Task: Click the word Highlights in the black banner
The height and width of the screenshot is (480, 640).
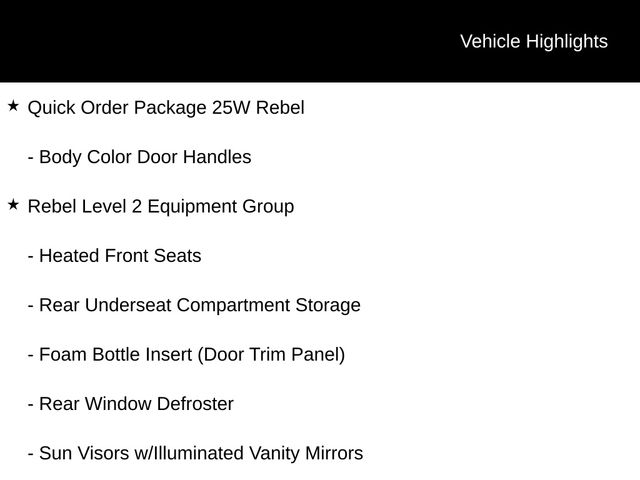Action: (566, 41)
